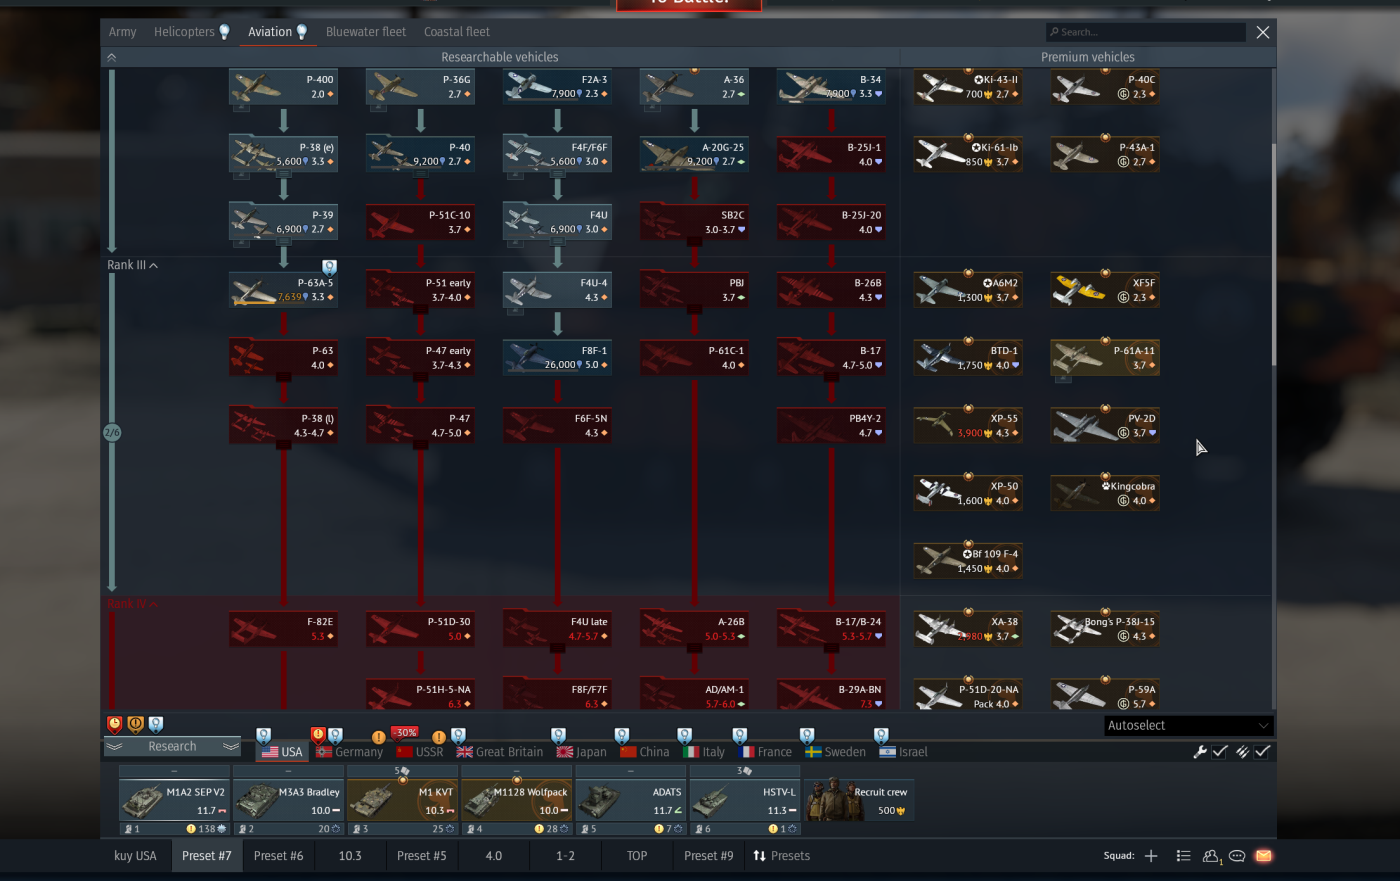Screen dimensions: 1400x881
Task: Click the vehicle Search field
Action: 1146,32
